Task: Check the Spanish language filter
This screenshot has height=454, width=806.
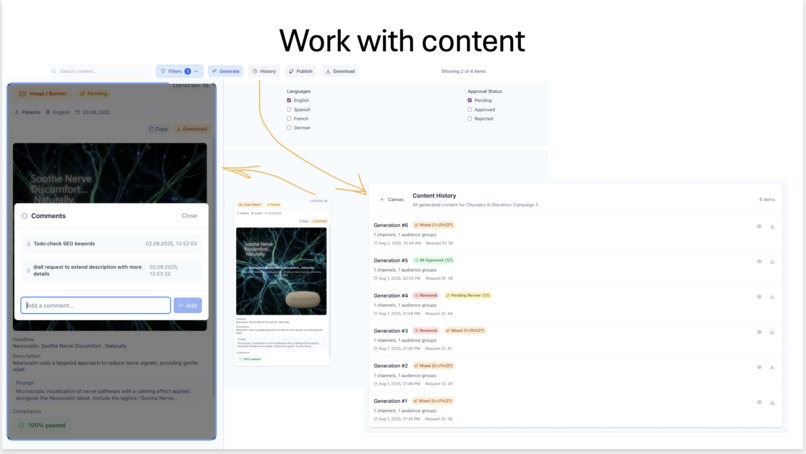Action: point(289,110)
